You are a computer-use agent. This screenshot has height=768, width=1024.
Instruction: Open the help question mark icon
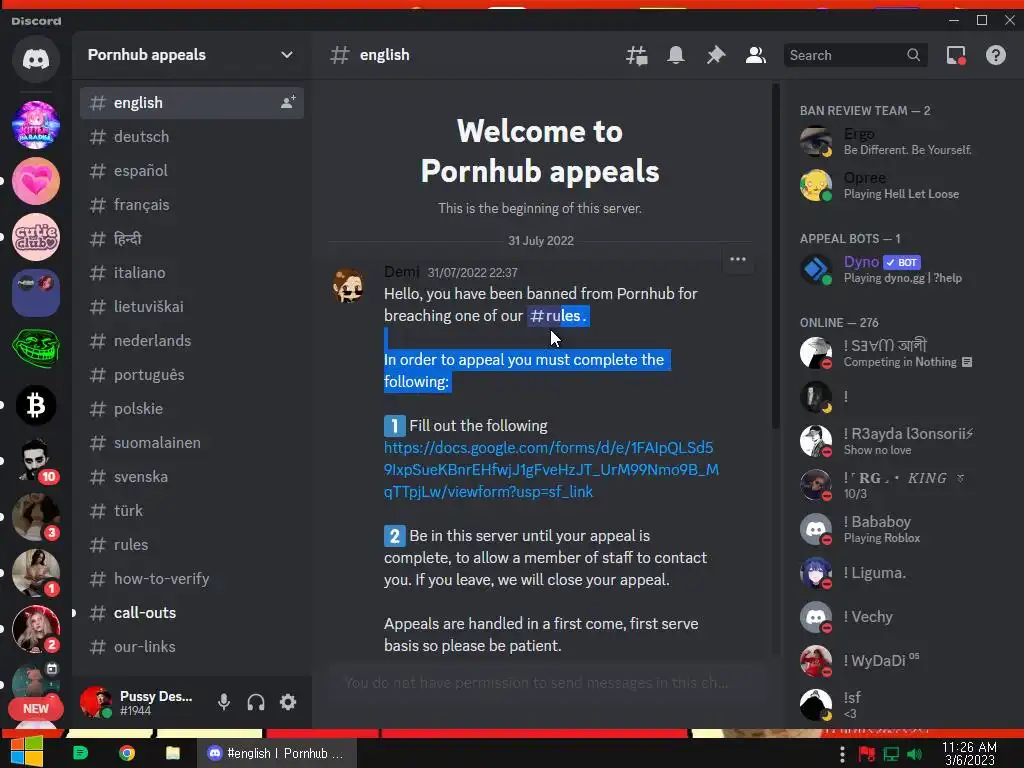point(996,56)
